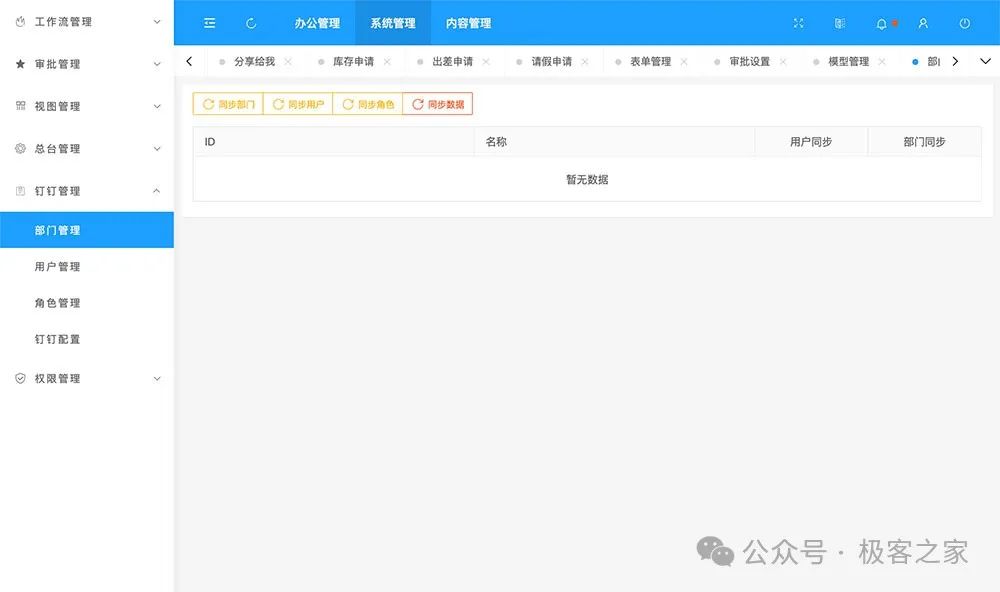Click the 暂无数据 empty table message

pos(587,179)
